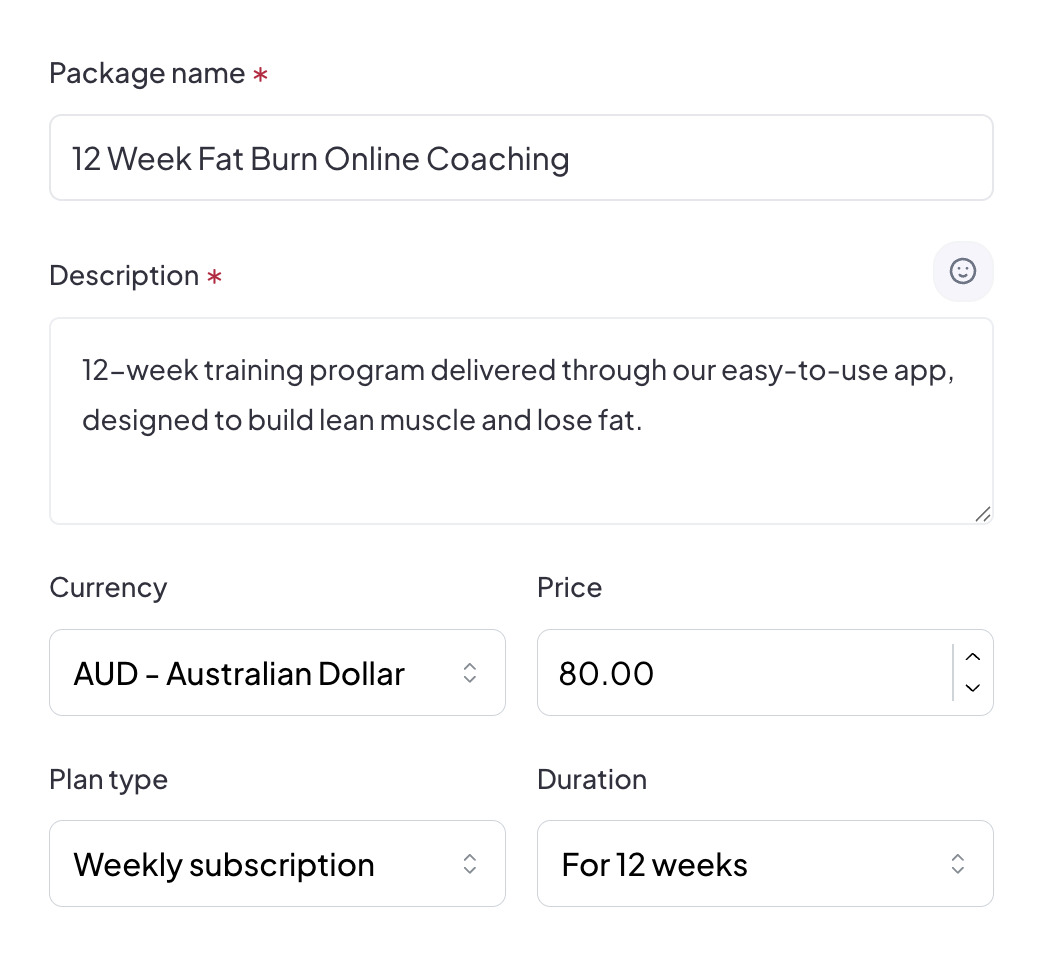Click the Price label
This screenshot has height=976, width=1044.
[x=569, y=588]
